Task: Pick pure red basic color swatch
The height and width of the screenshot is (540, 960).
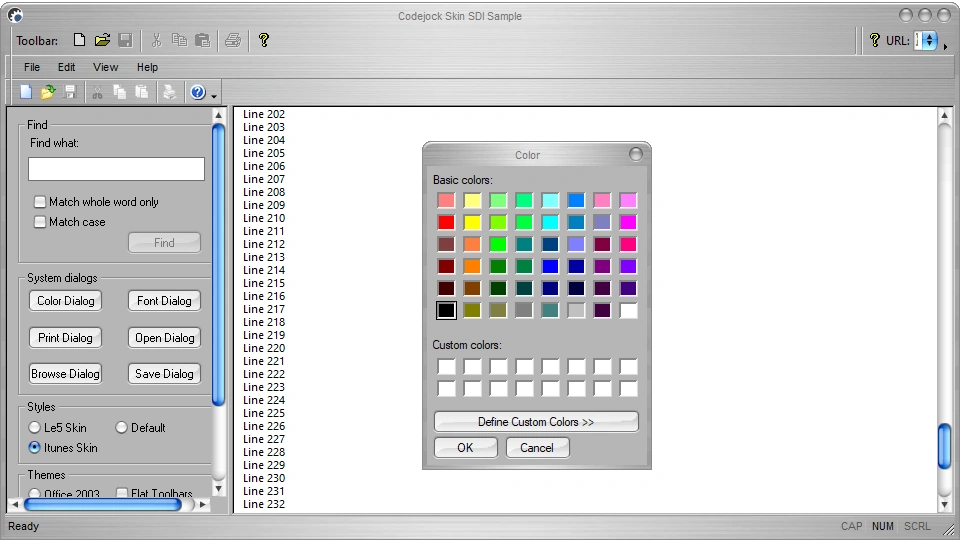Action: 446,222
